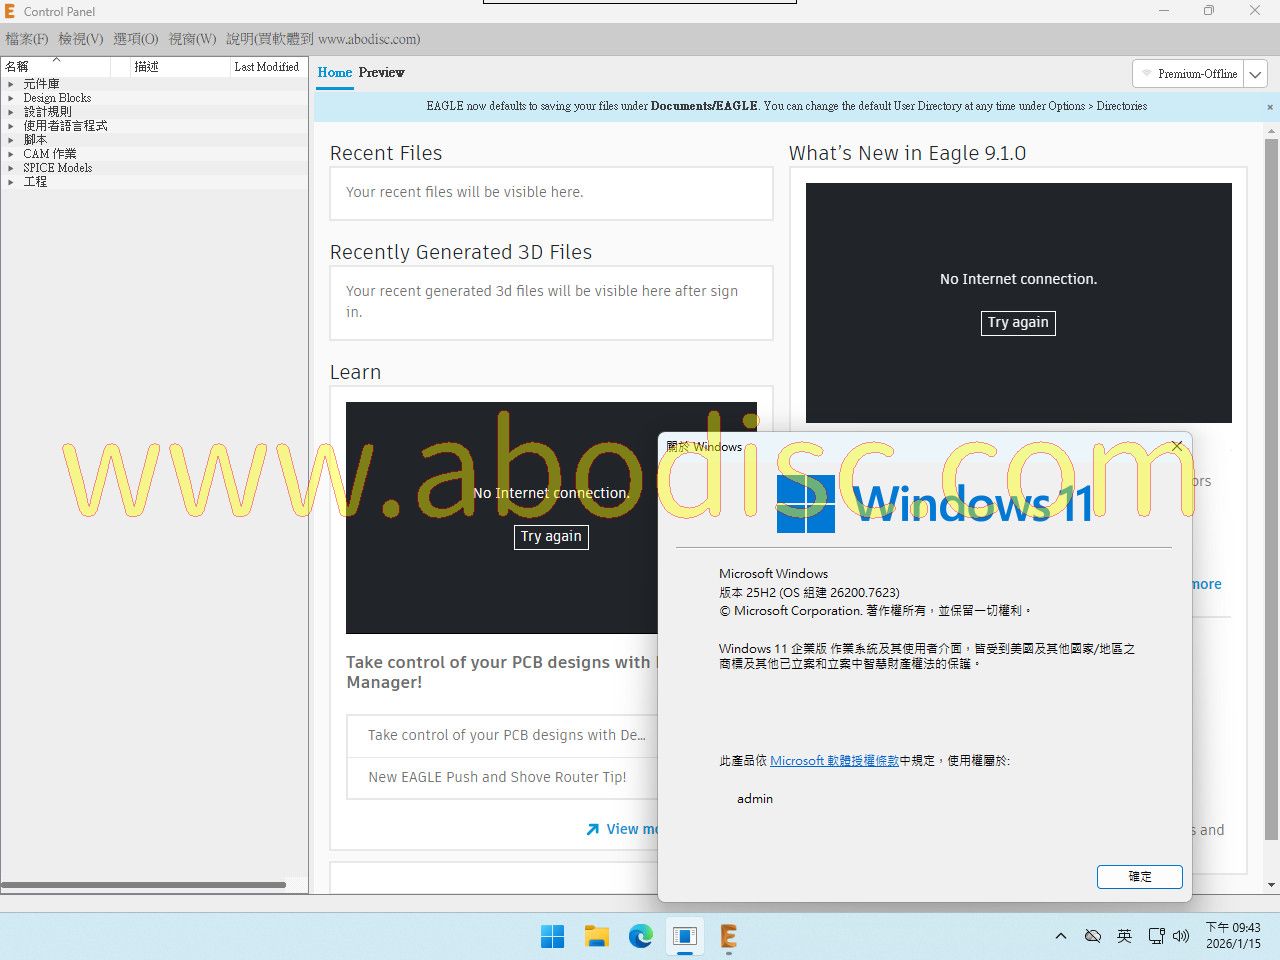The image size is (1280, 960).
Task: Switch to the Preview tab
Action: pyautogui.click(x=381, y=73)
